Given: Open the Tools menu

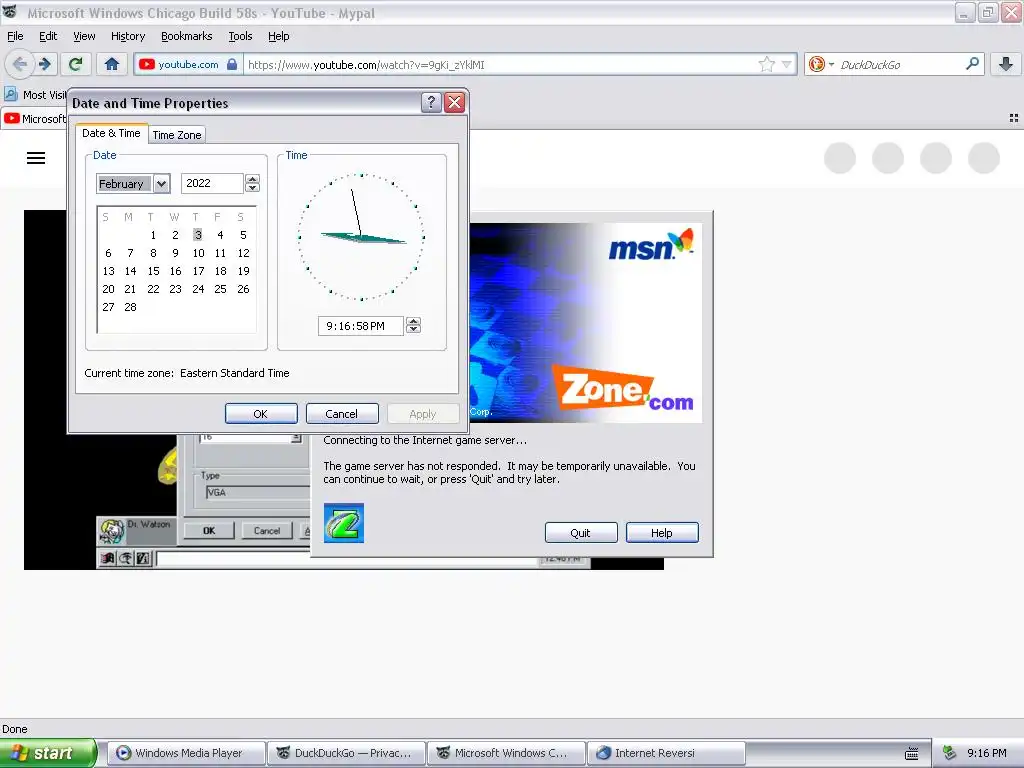Looking at the screenshot, I should click(240, 36).
